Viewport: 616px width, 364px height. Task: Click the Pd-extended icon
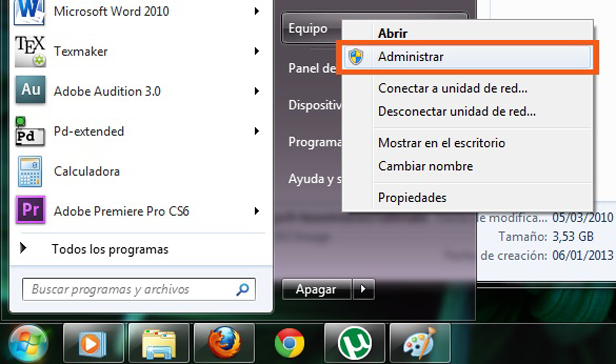pyautogui.click(x=30, y=132)
